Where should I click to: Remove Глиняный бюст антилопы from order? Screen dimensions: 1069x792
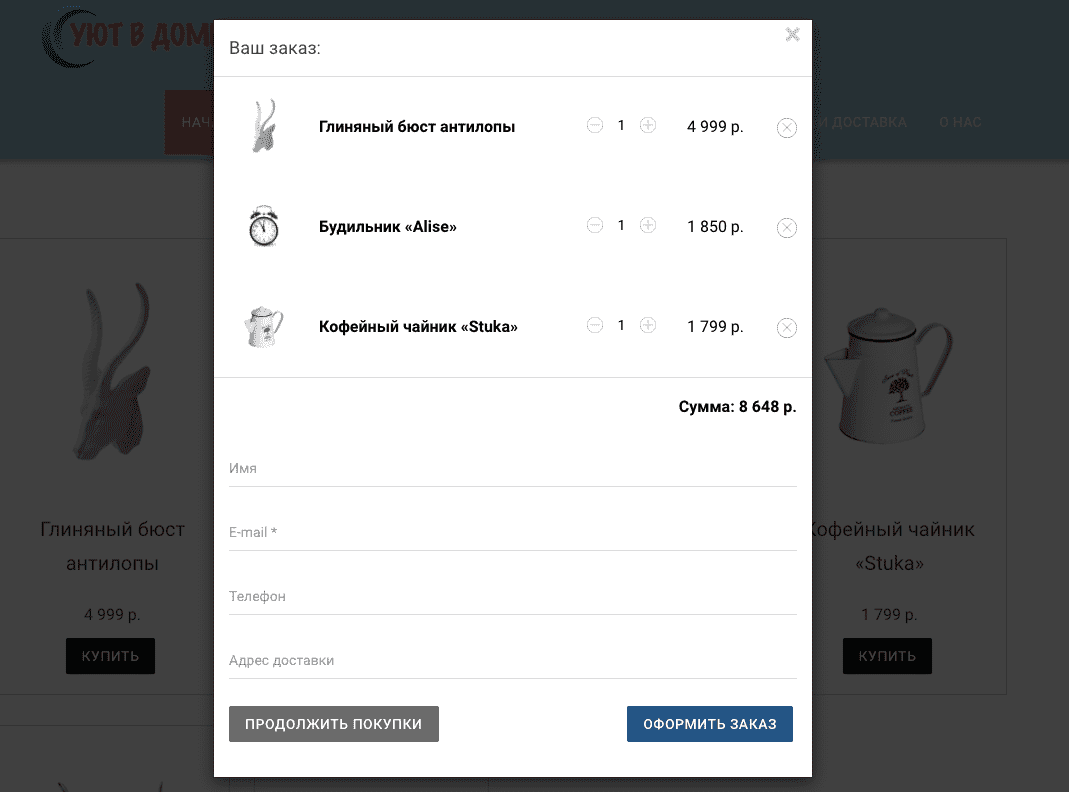point(787,127)
